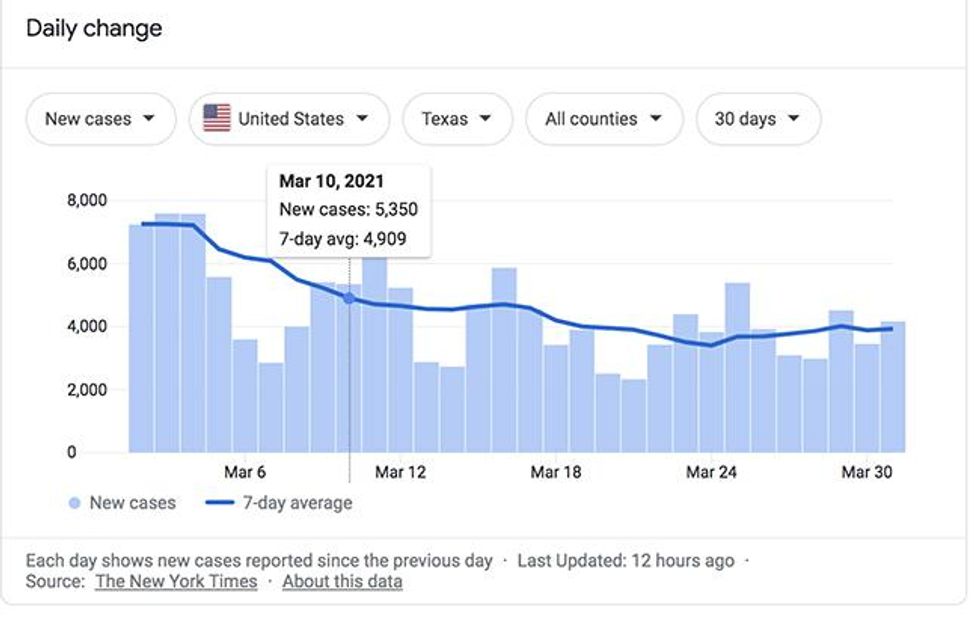Screen dimensions: 980x617
Task: Click the Mar 10, 2021 tooltip box
Action: (348, 211)
